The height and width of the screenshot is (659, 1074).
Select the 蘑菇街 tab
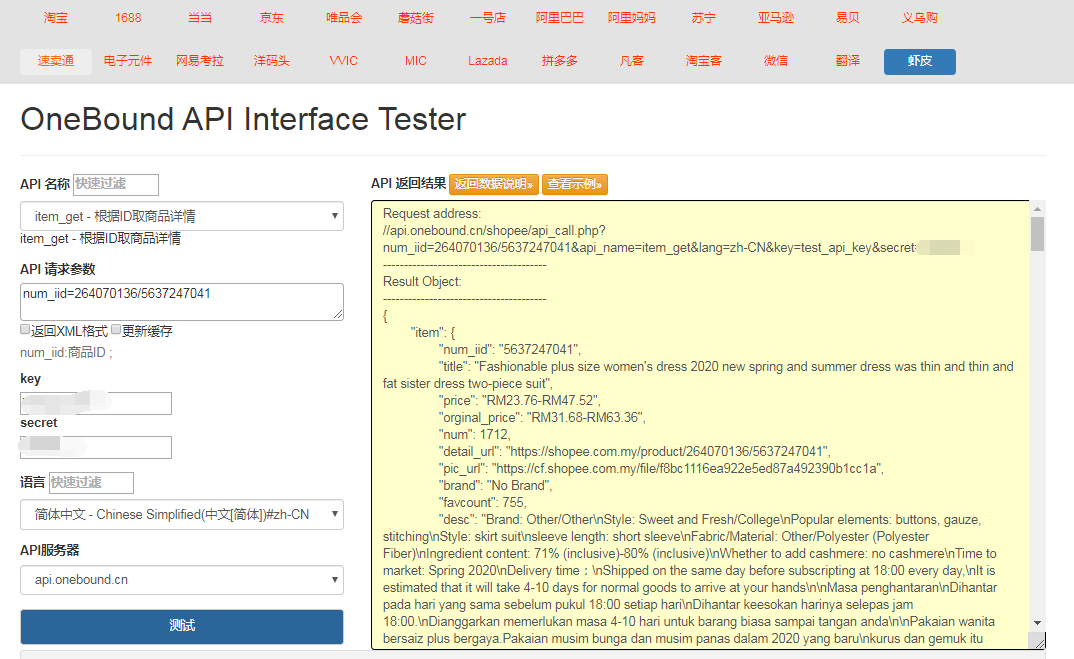[415, 18]
